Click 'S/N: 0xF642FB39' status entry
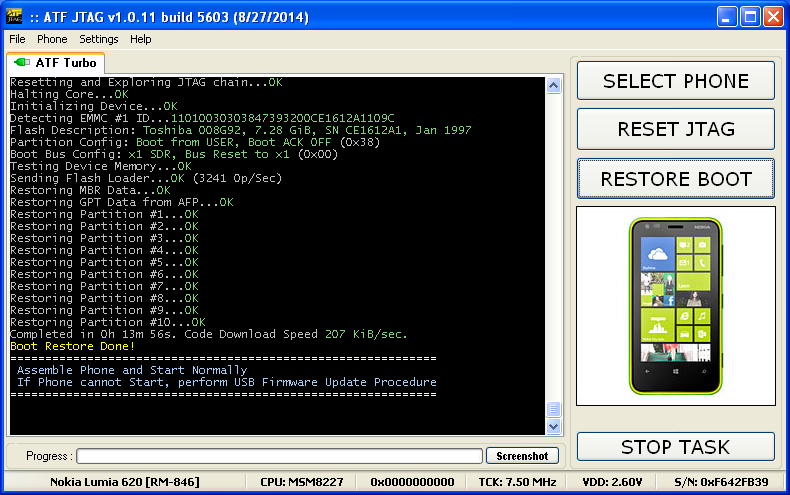The image size is (790, 495). pos(721,482)
